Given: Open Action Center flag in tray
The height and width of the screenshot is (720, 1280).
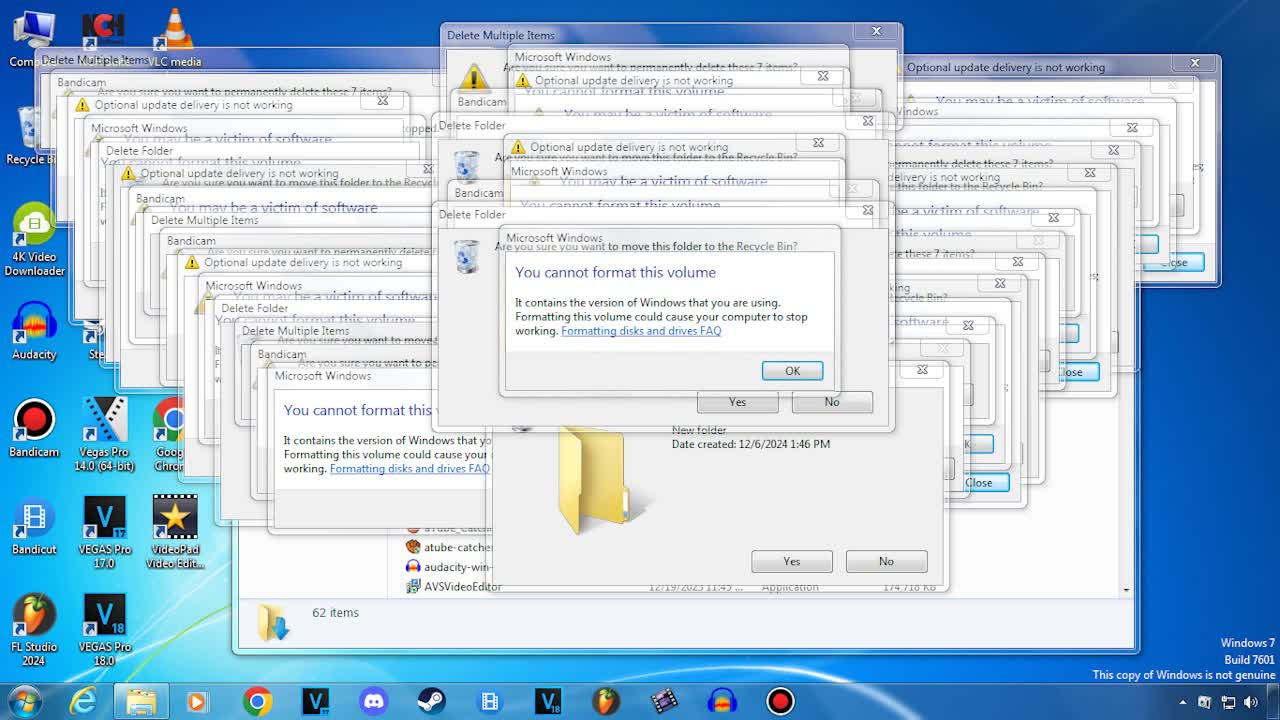Looking at the screenshot, I should (1205, 703).
